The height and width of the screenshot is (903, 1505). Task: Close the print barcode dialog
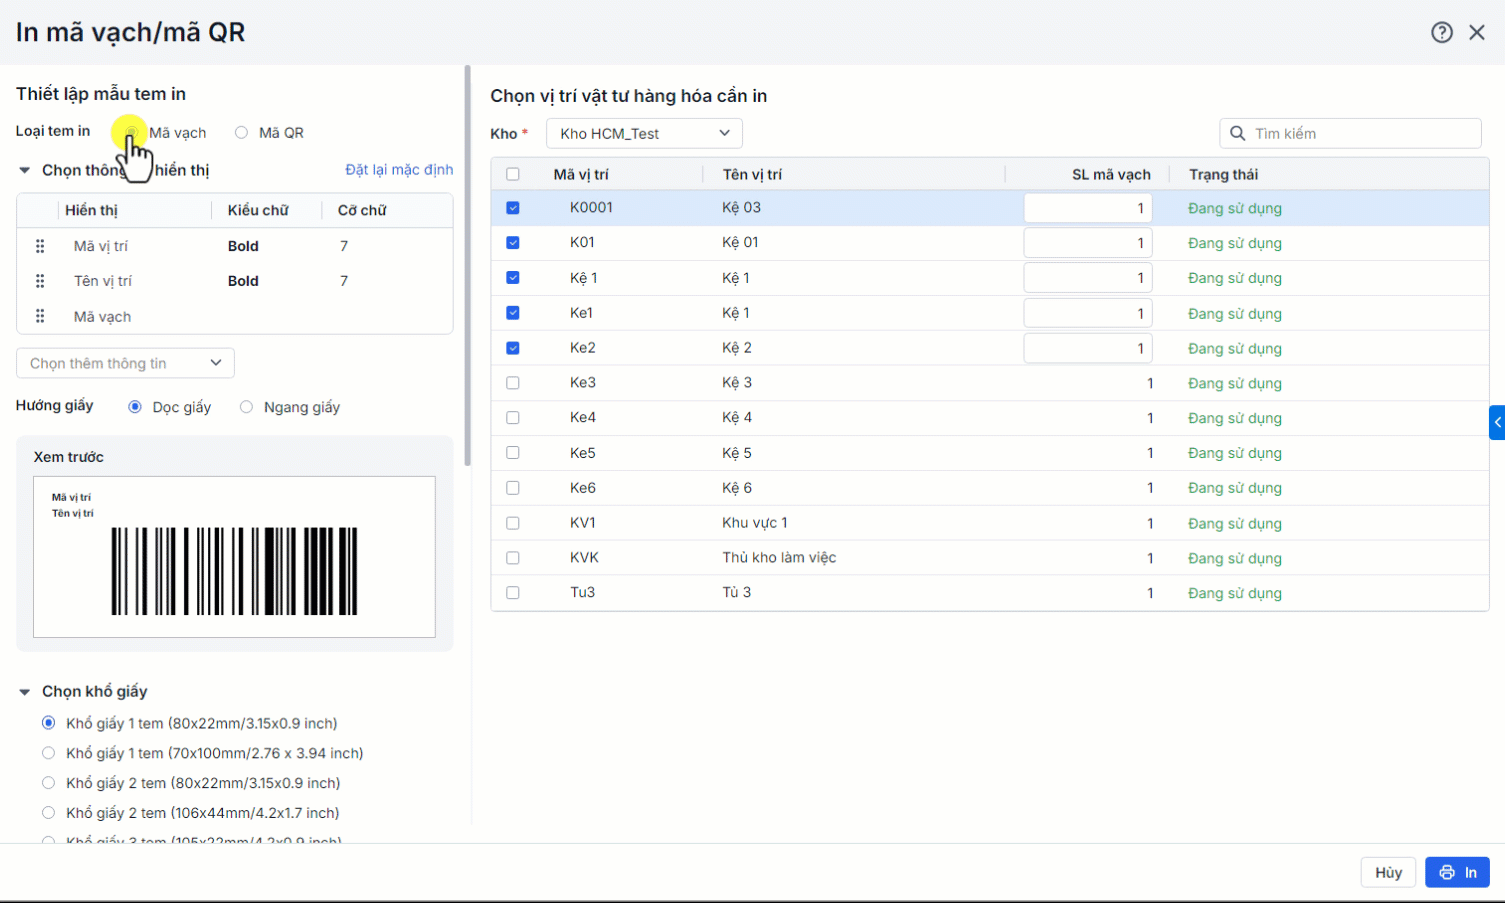click(x=1476, y=32)
